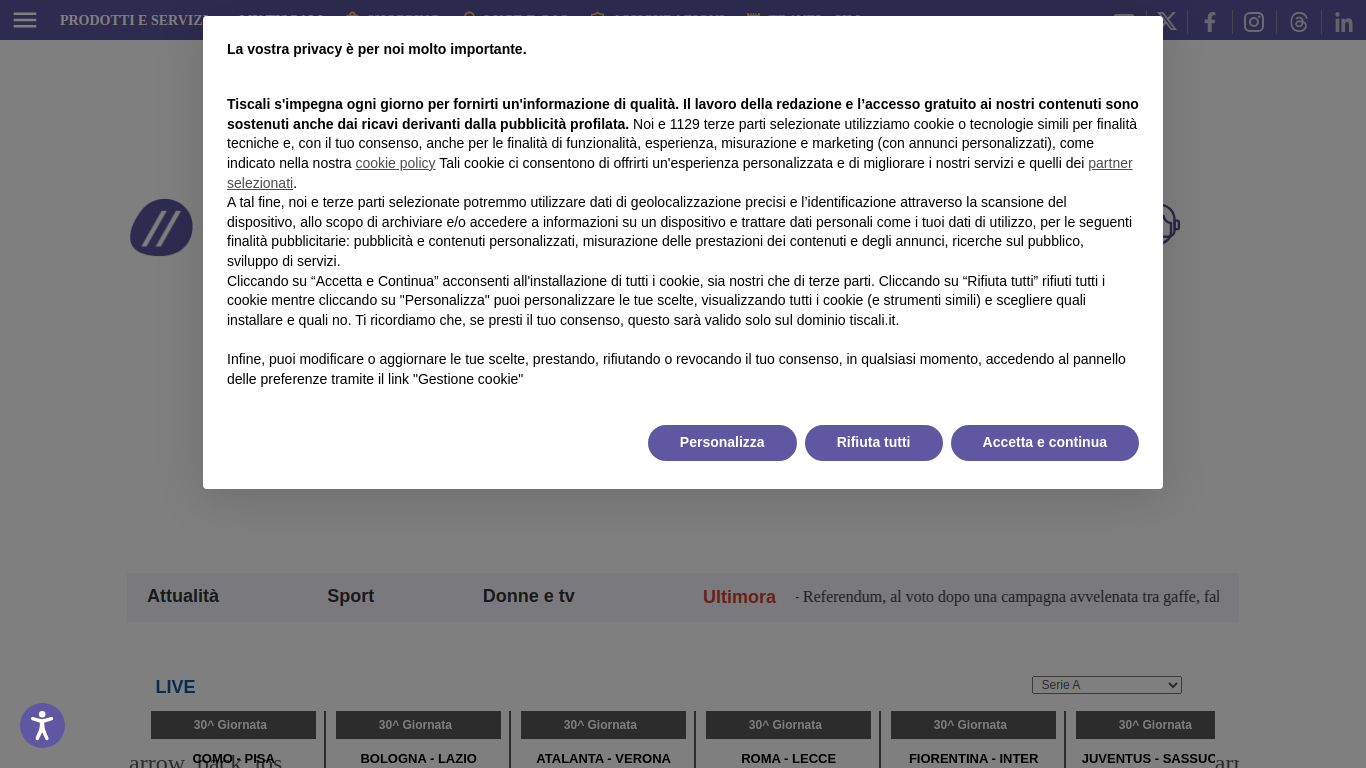The height and width of the screenshot is (768, 1366).
Task: Click 30^ Giornata header above Como - Pisa
Action: click(233, 725)
